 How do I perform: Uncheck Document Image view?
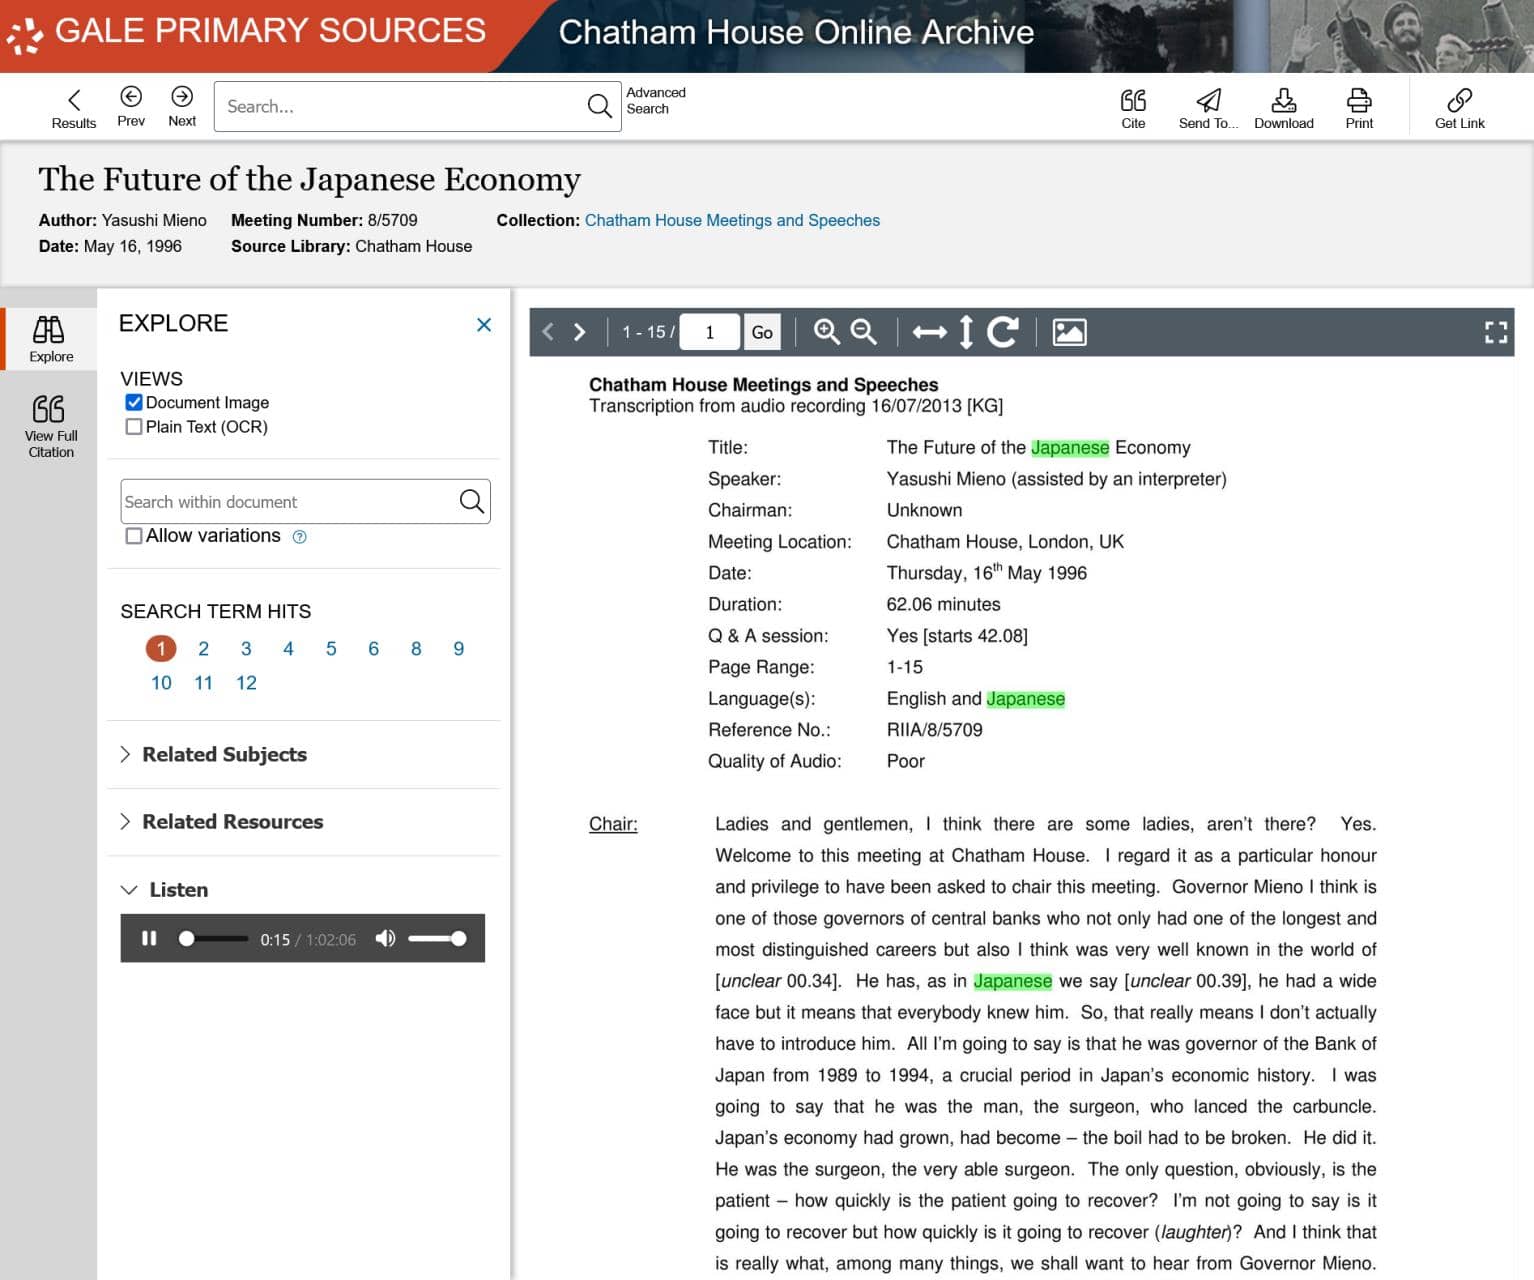point(134,402)
